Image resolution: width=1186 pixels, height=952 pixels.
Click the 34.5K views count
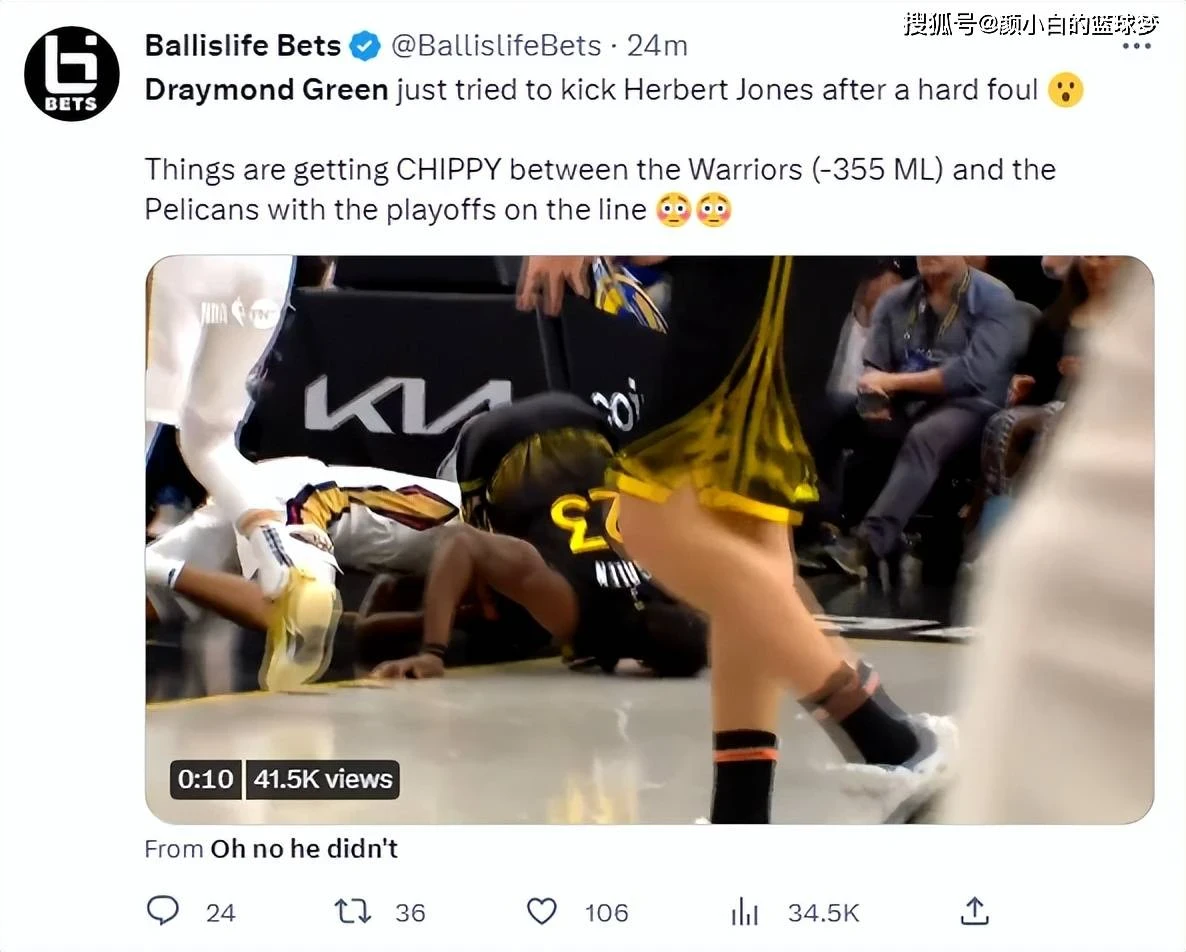click(x=824, y=913)
